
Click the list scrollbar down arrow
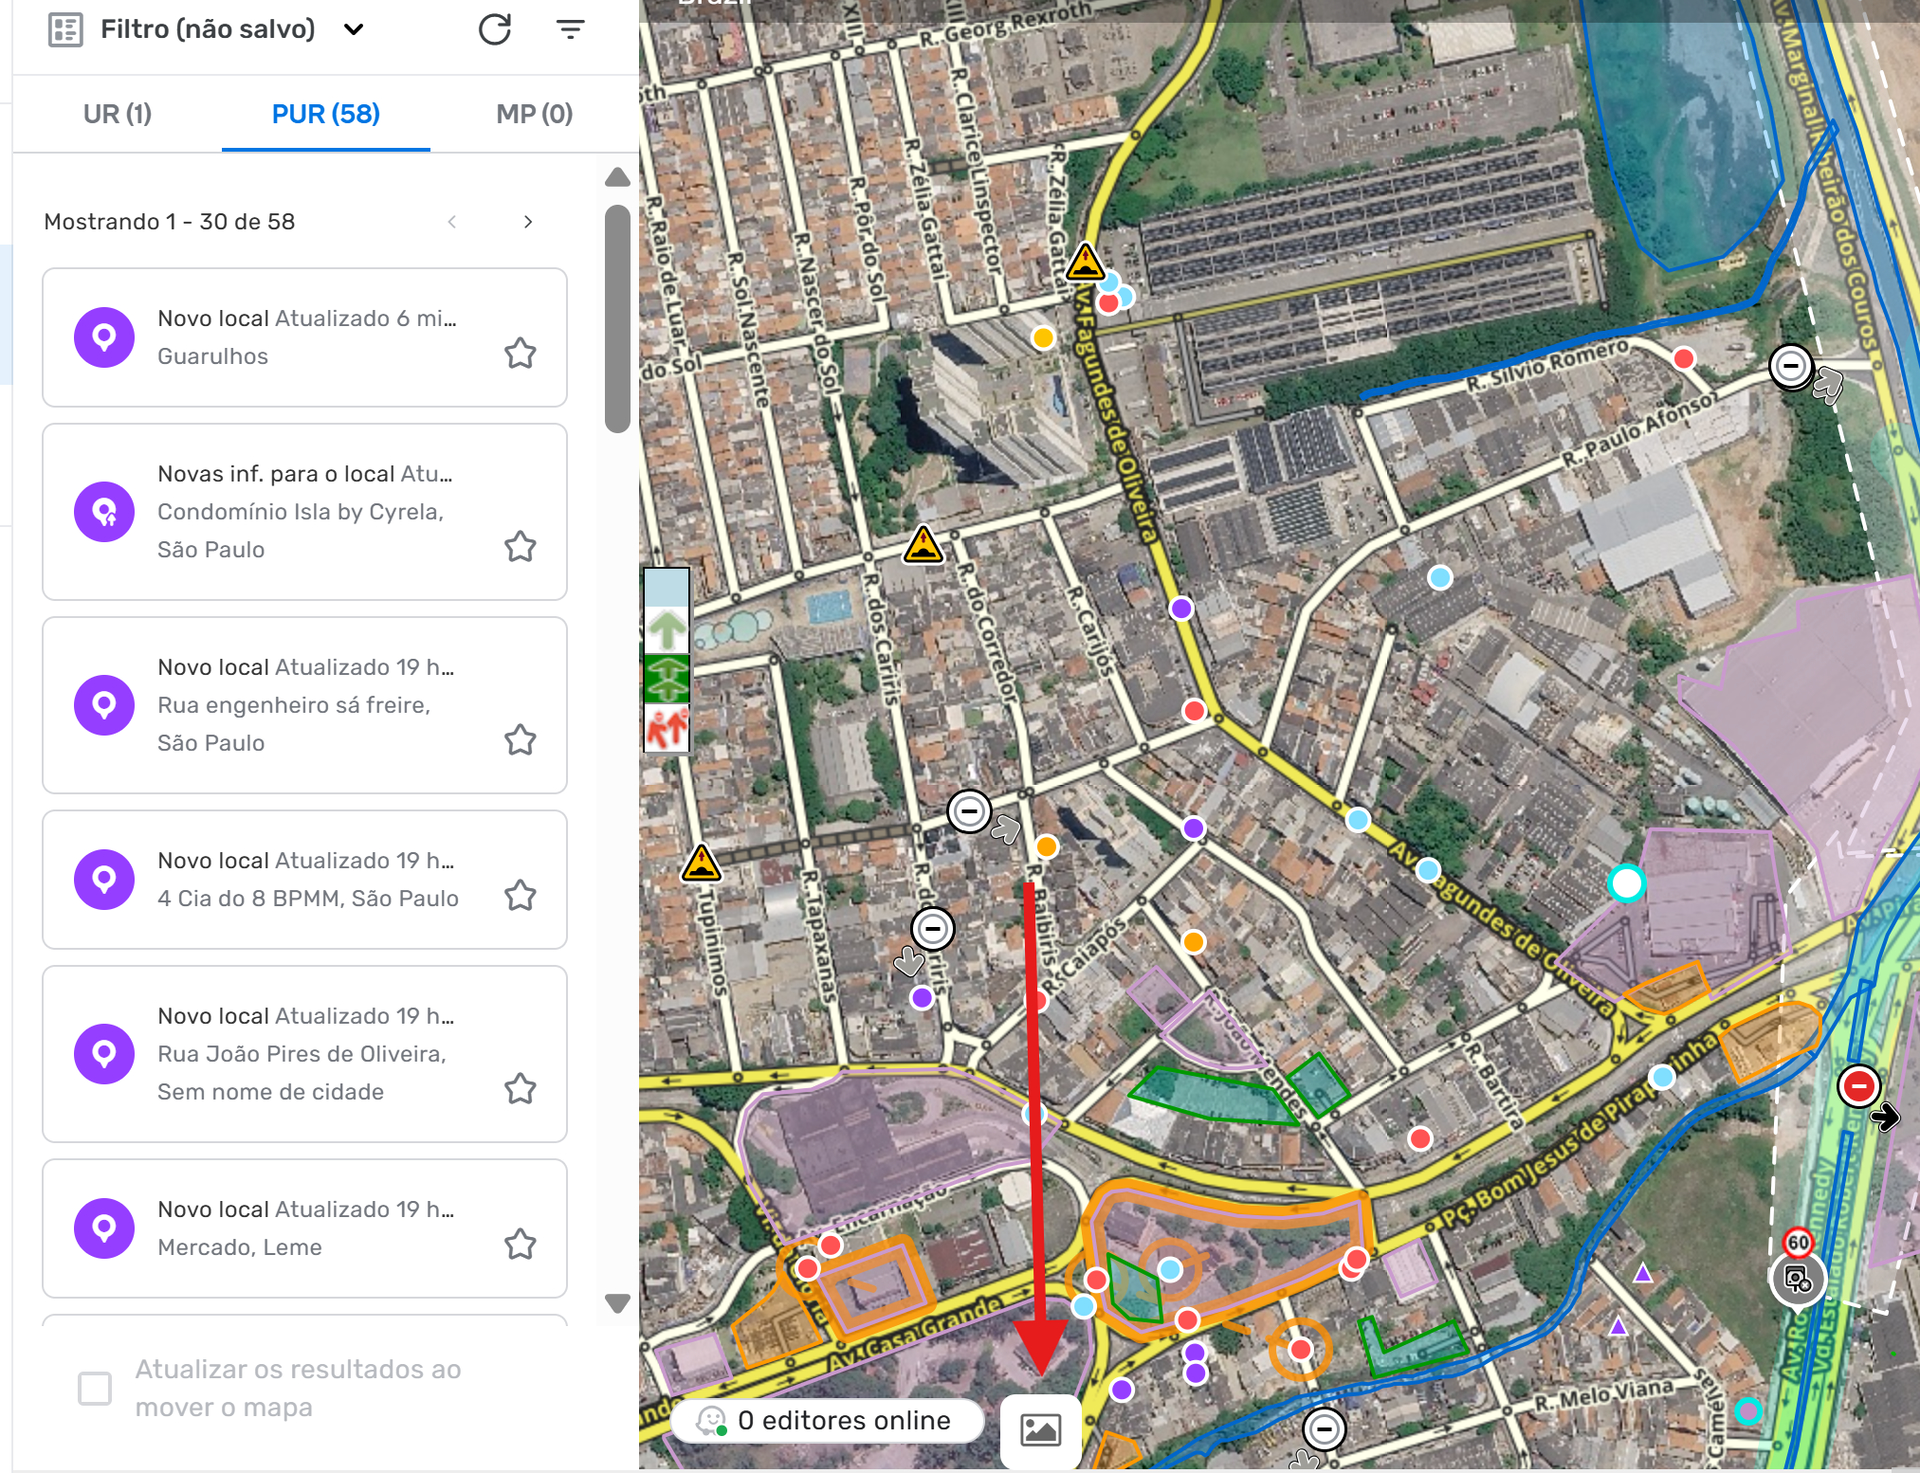(x=617, y=1303)
